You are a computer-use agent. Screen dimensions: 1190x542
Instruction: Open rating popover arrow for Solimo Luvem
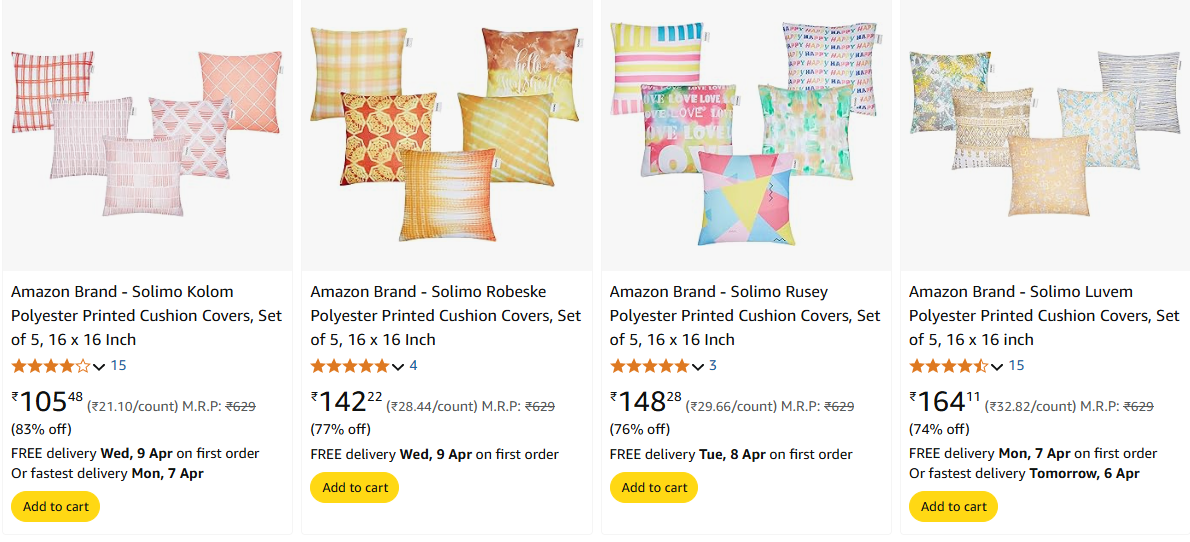(x=996, y=367)
